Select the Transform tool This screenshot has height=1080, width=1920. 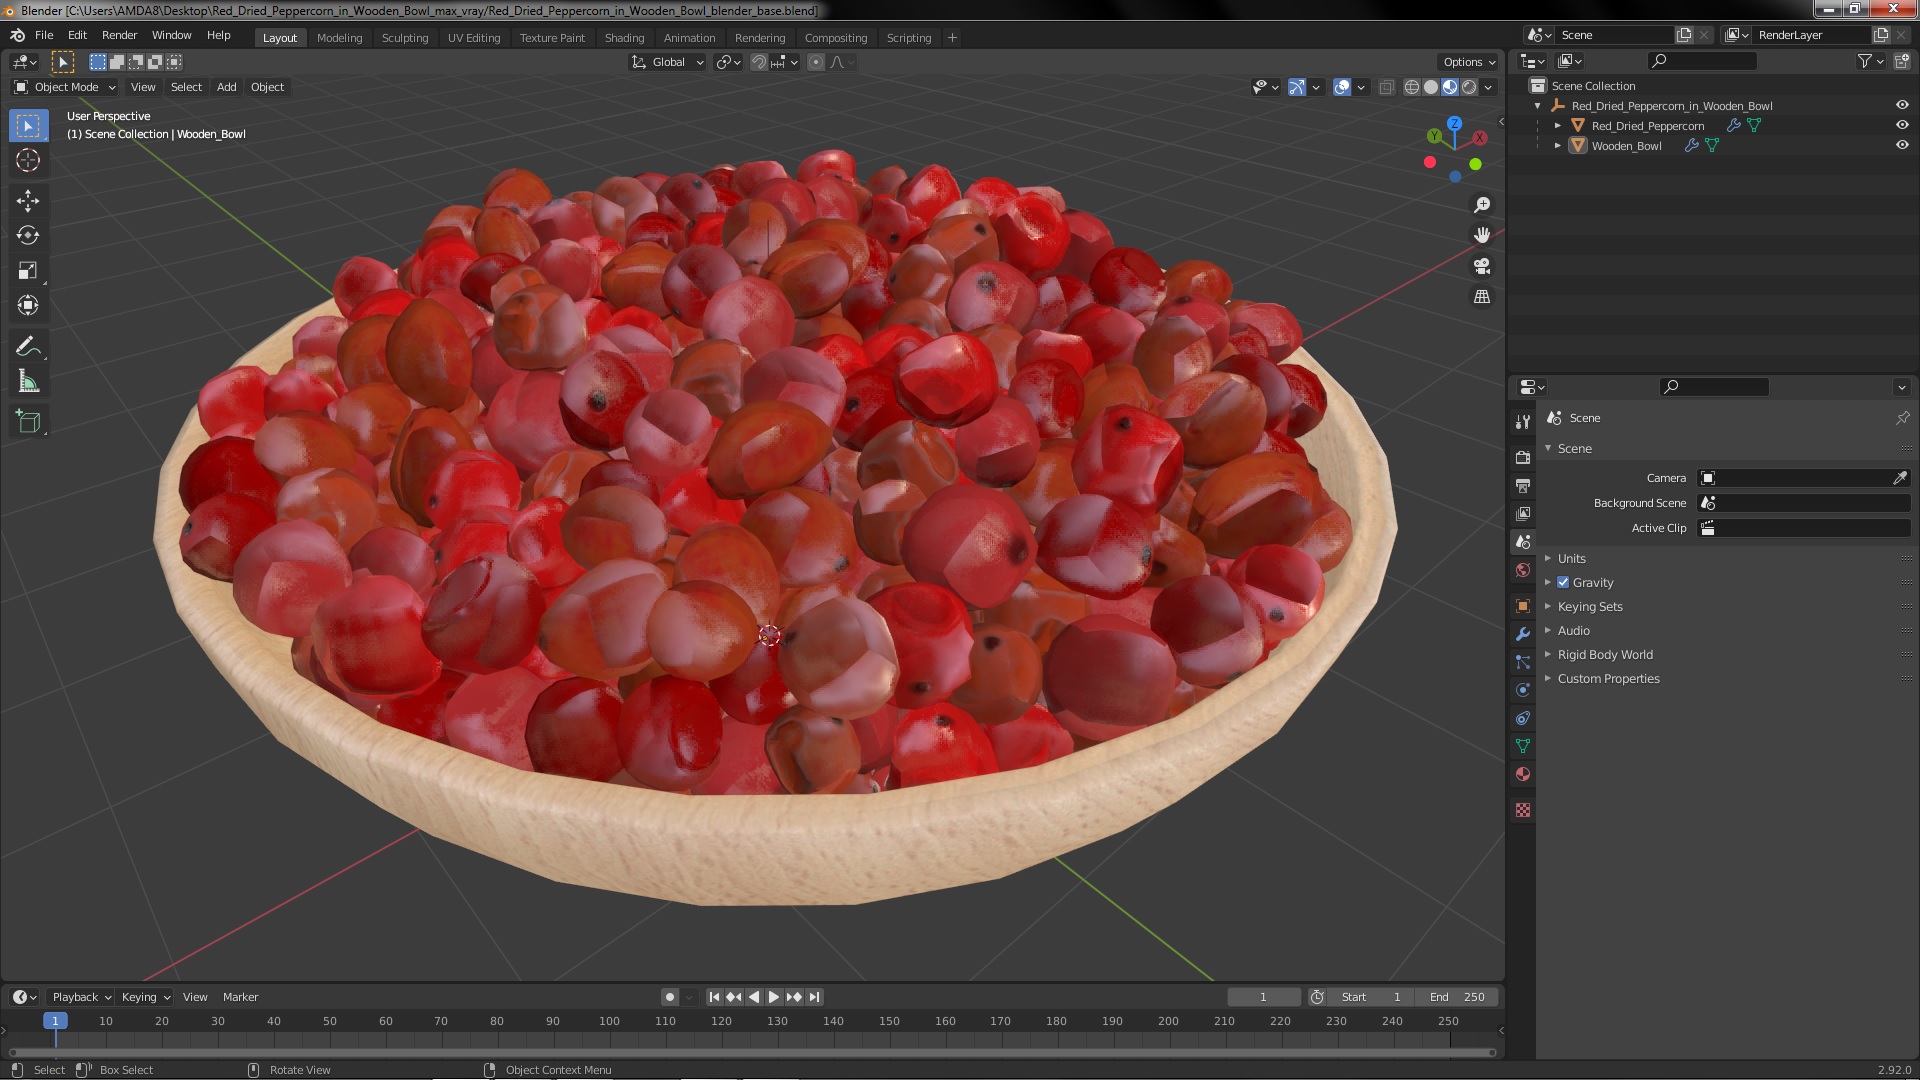point(28,306)
